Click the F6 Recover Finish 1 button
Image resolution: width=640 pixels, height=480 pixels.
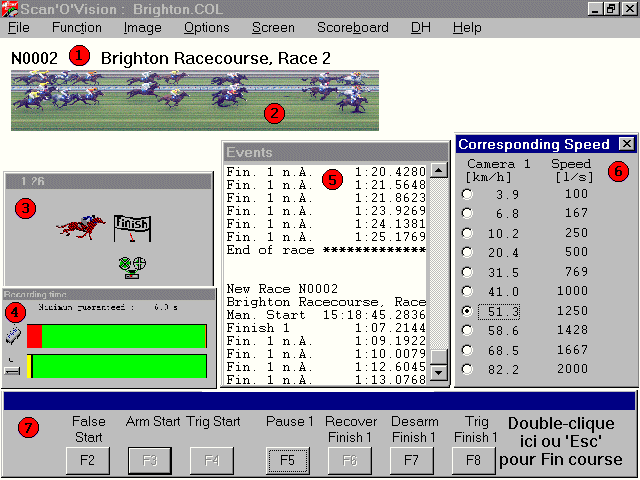tap(350, 460)
